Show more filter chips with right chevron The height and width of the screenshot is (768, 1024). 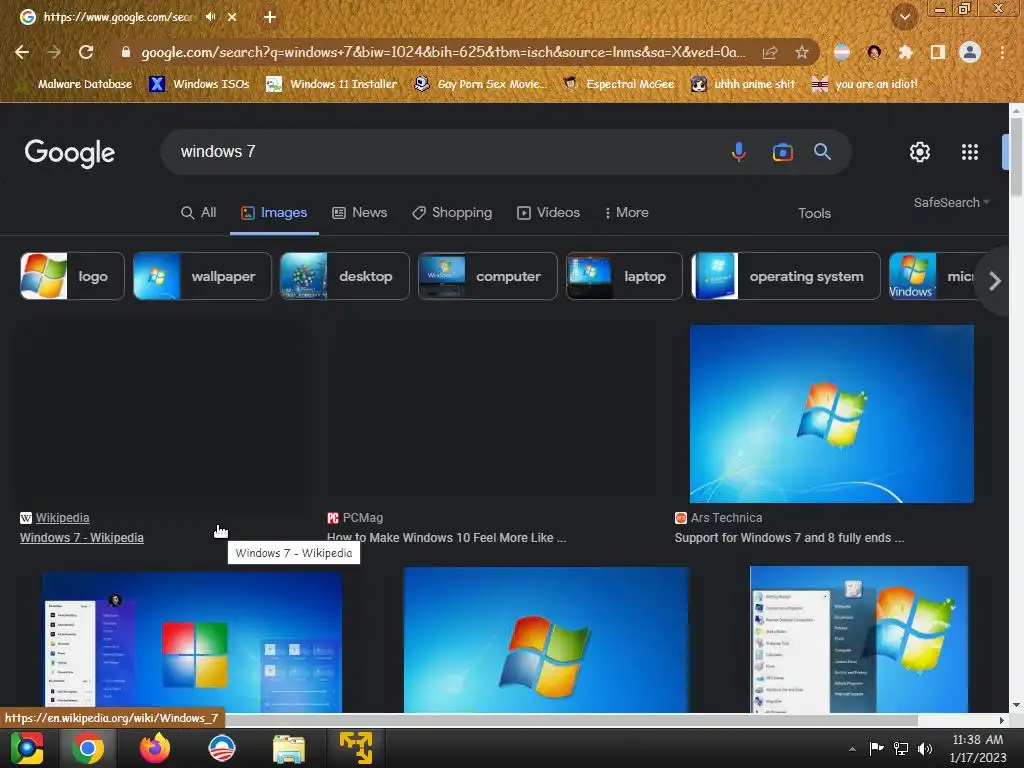(x=995, y=281)
